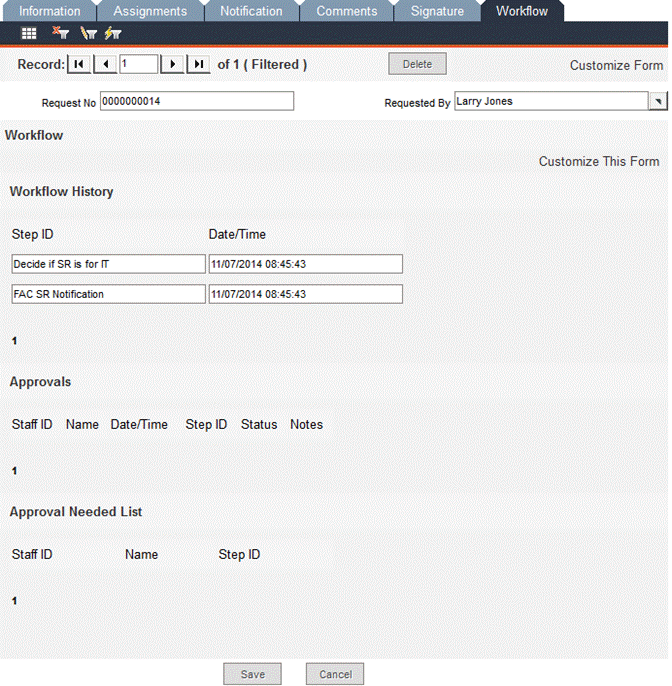
Task: Click the Request No input field
Action: click(x=196, y=101)
